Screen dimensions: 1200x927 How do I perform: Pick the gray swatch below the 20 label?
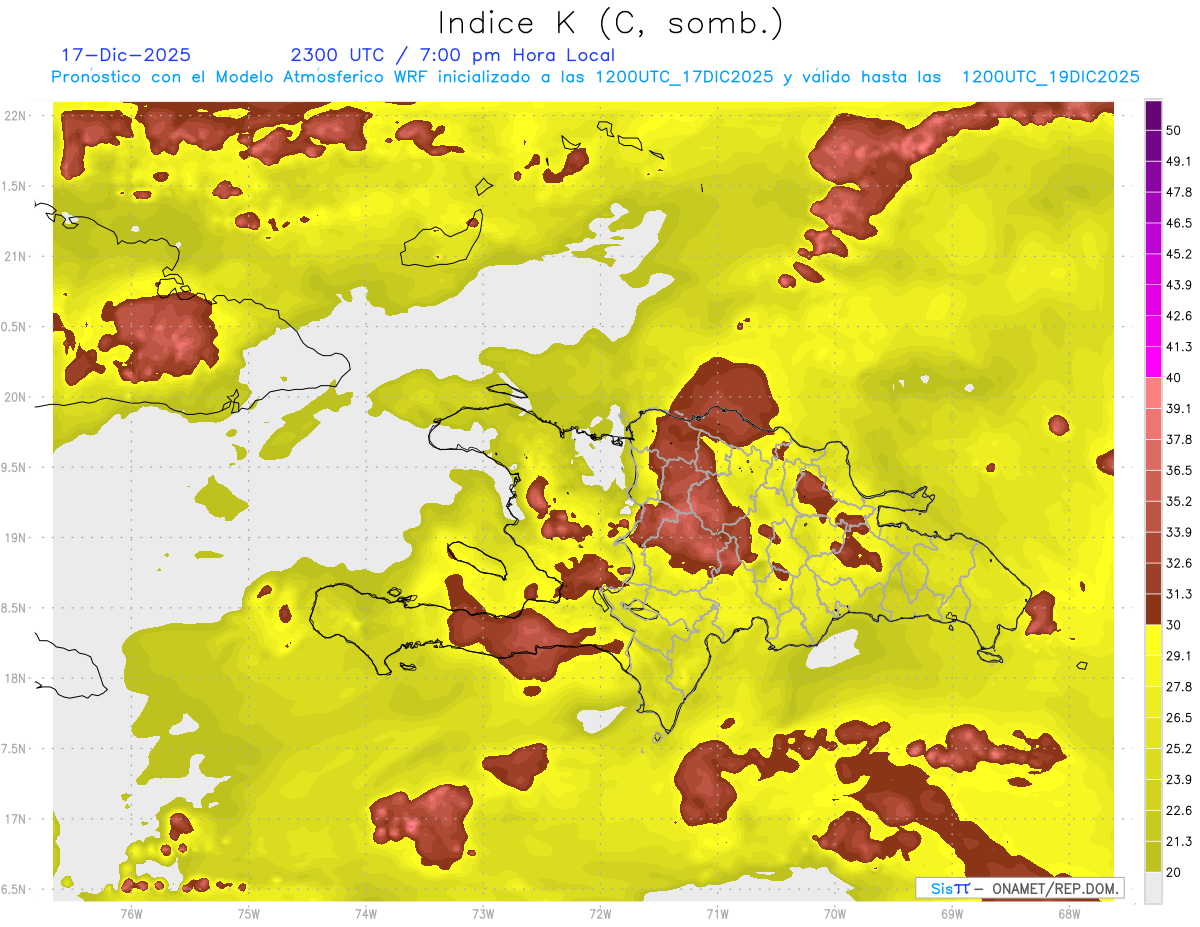click(x=1153, y=888)
